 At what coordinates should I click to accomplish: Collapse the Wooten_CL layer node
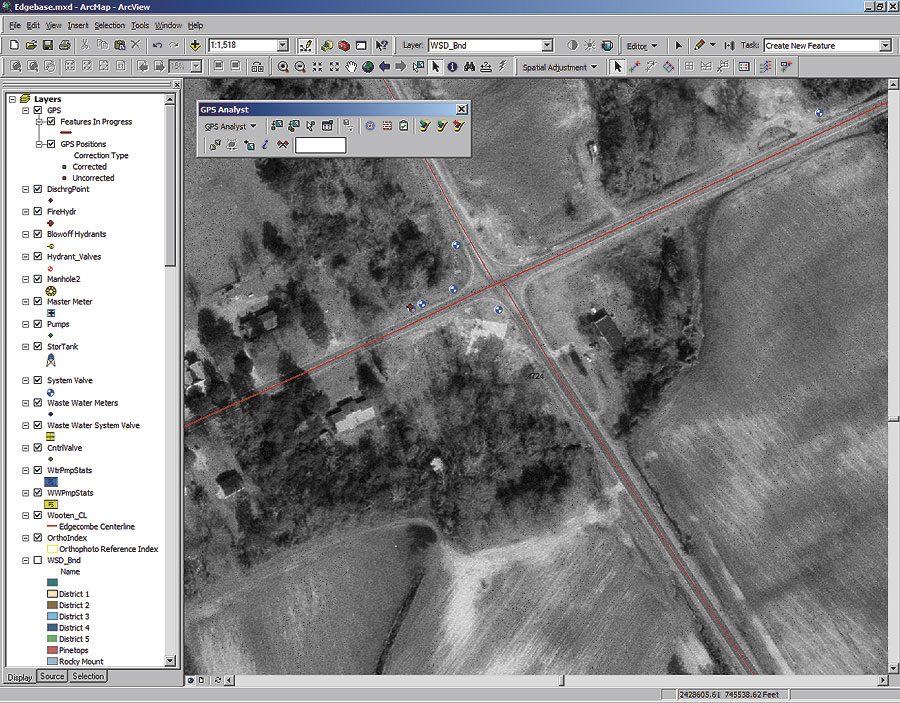pos(25,515)
